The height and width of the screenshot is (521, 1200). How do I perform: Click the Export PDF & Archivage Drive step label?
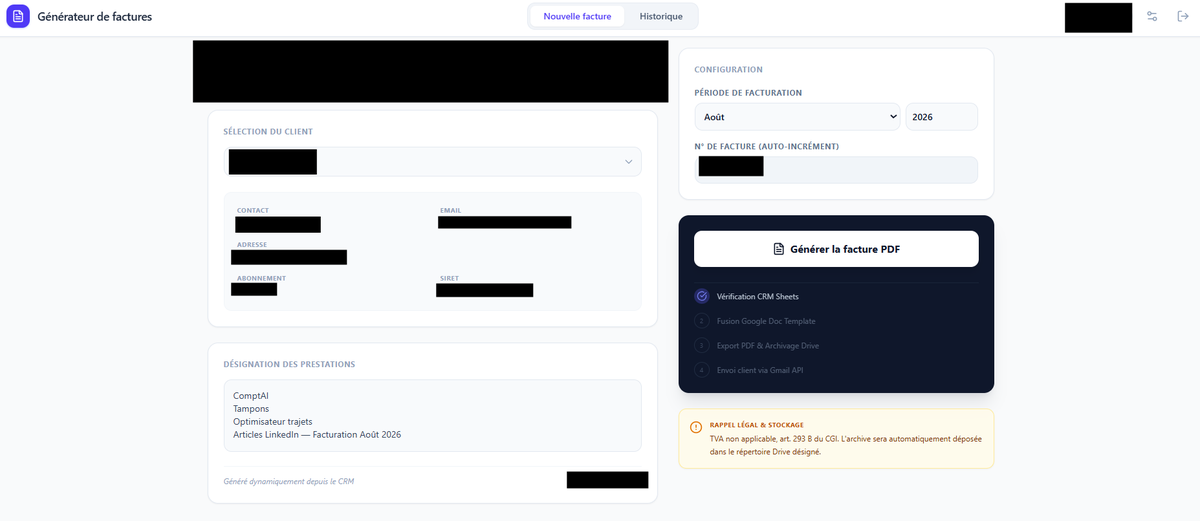[768, 345]
